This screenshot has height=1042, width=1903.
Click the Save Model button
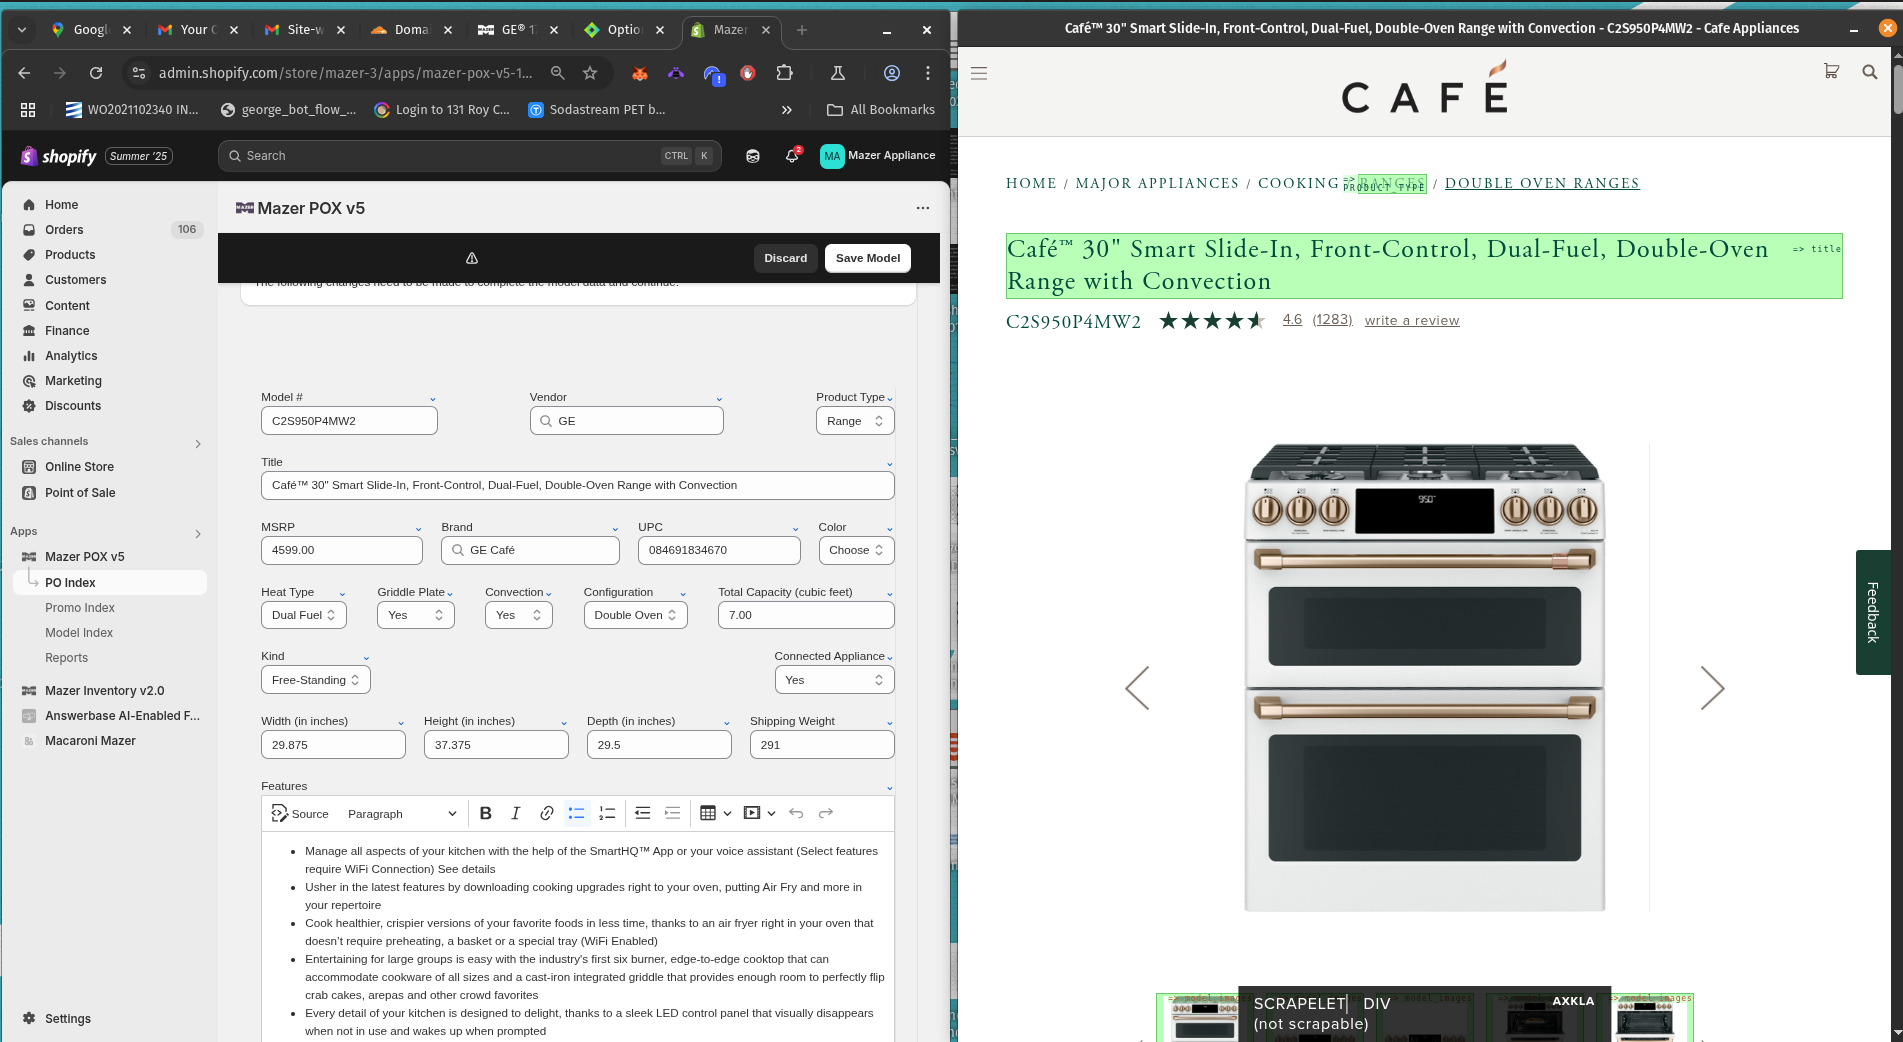click(x=867, y=258)
